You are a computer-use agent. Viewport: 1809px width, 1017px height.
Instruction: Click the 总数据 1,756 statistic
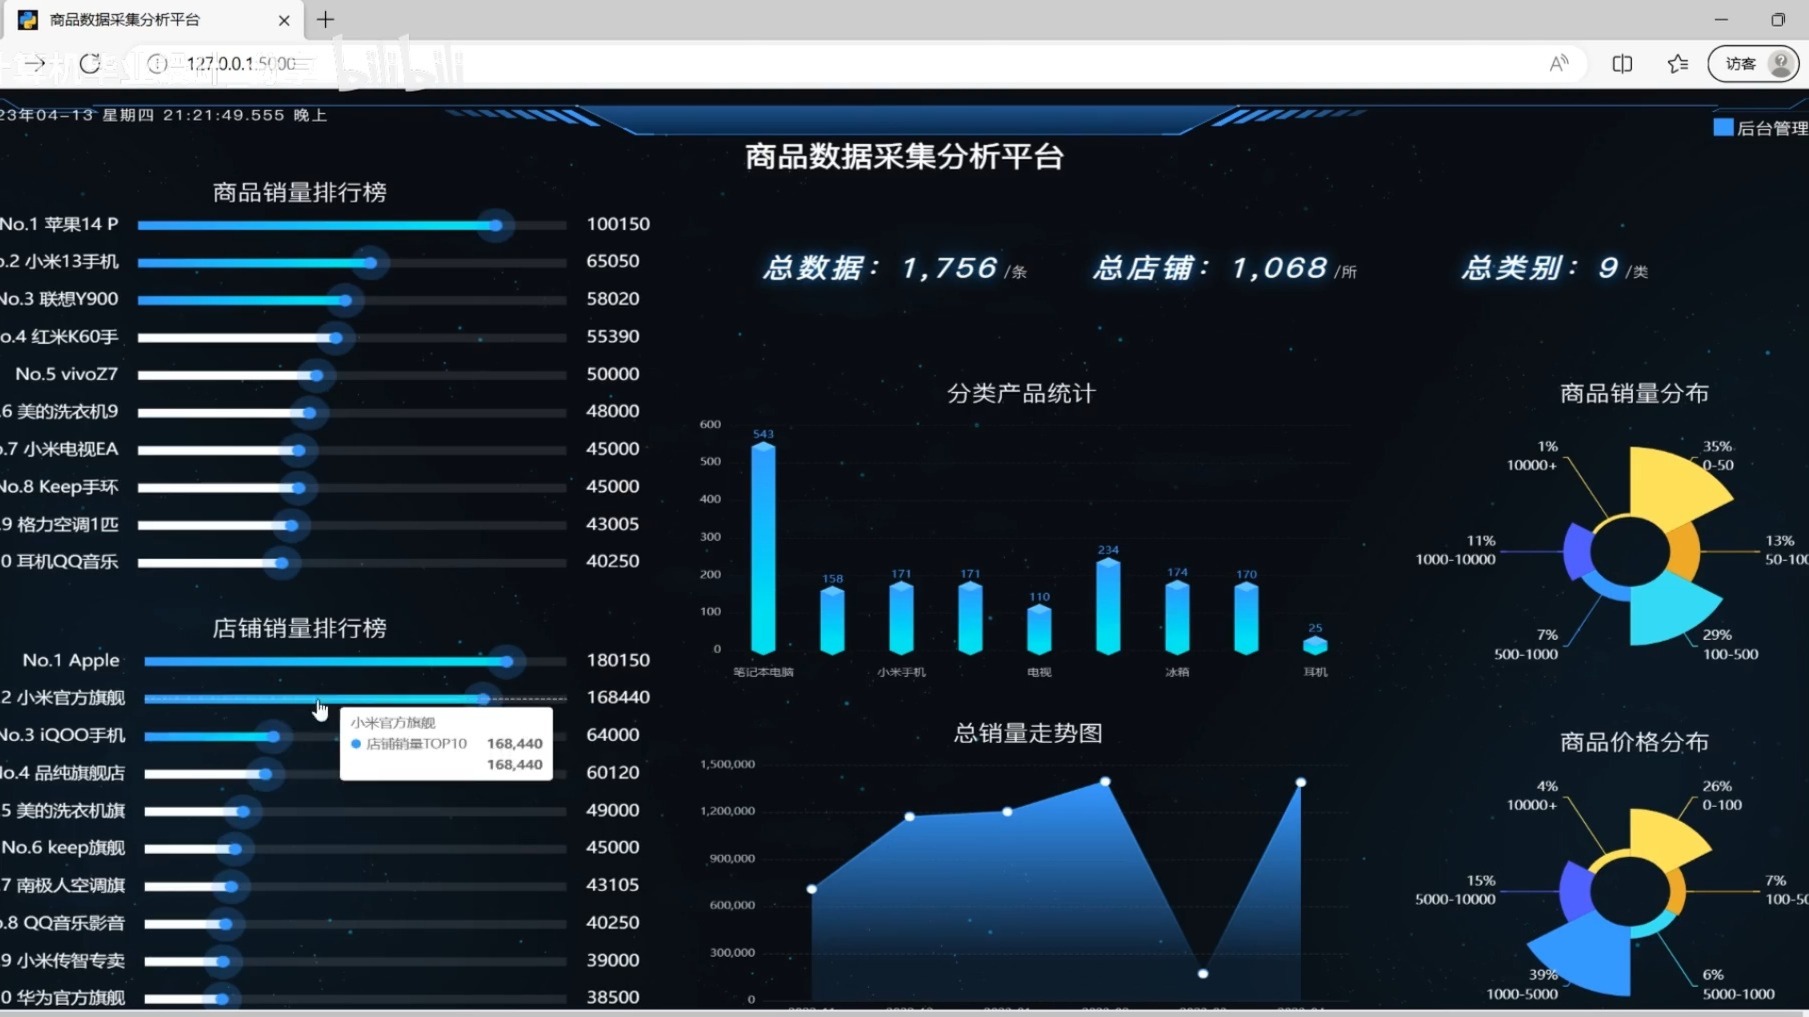point(894,268)
